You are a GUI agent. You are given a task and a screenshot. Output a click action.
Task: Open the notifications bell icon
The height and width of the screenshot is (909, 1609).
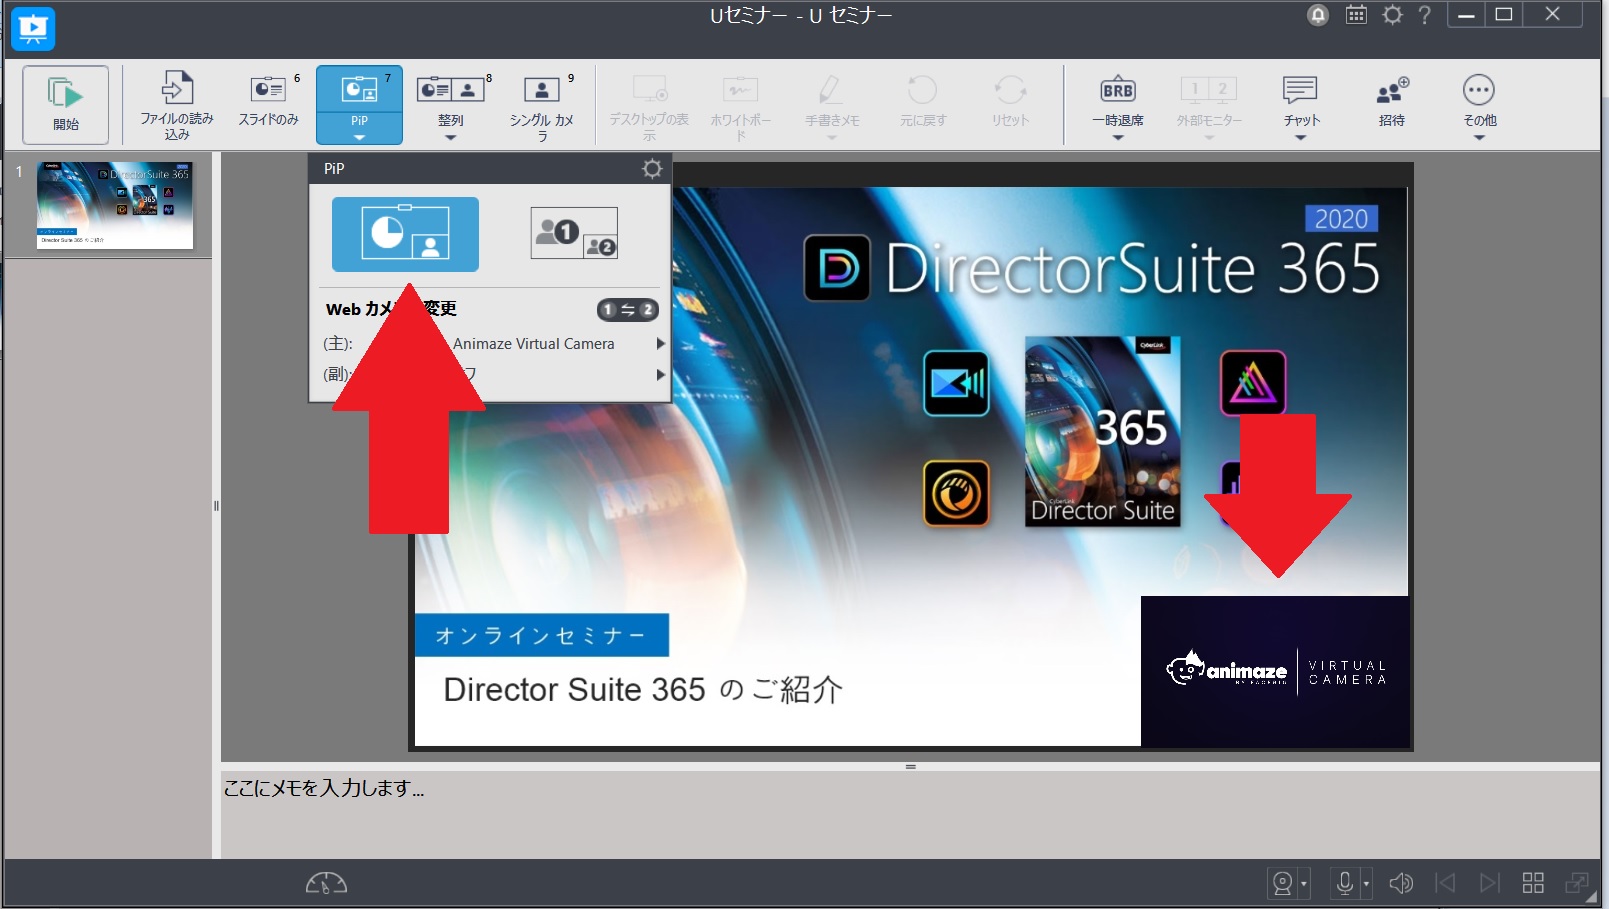click(1318, 15)
